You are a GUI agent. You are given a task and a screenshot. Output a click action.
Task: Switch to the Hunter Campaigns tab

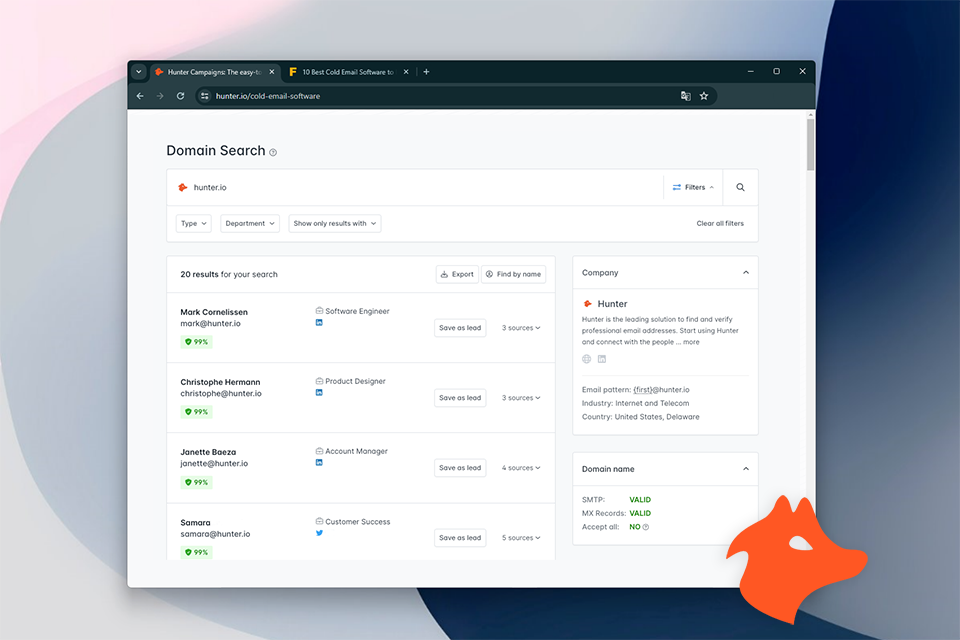coord(214,72)
